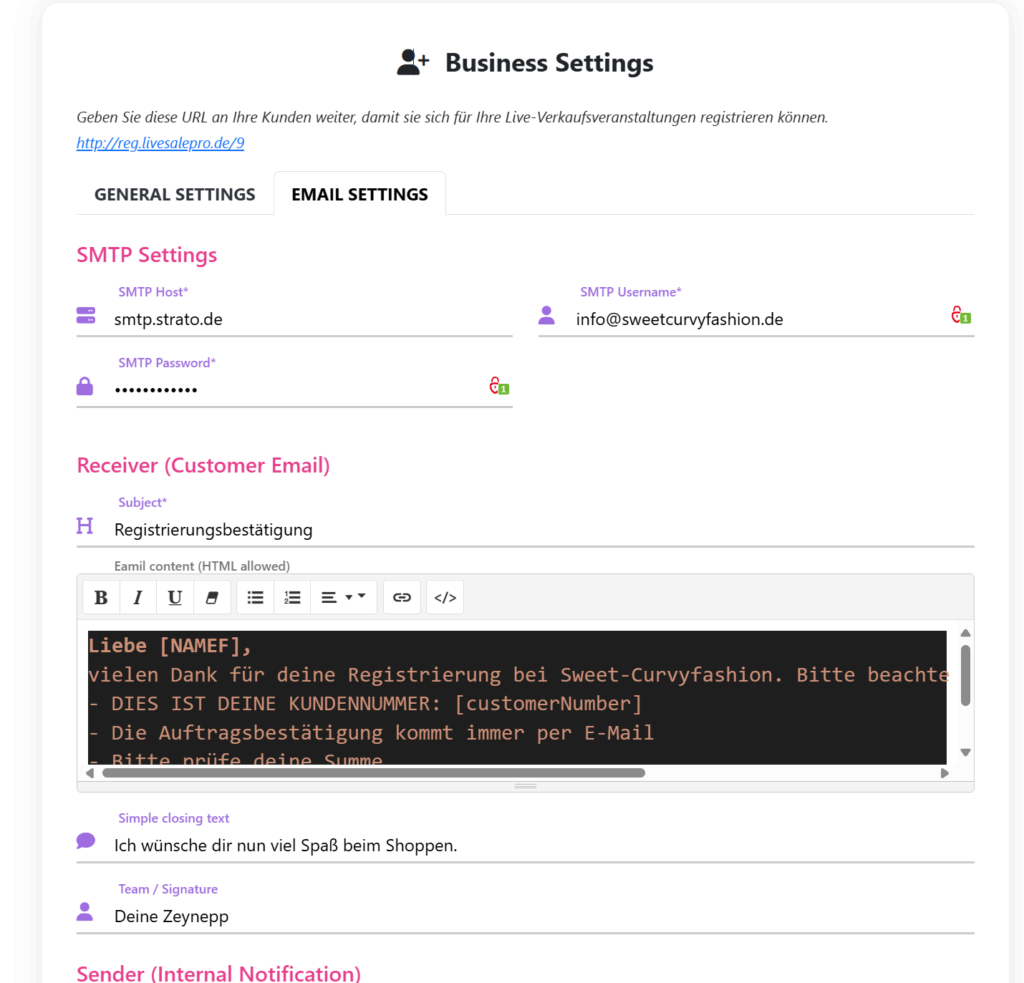This screenshot has height=983, width=1024.
Task: Insert an unordered bullet list
Action: pos(255,598)
